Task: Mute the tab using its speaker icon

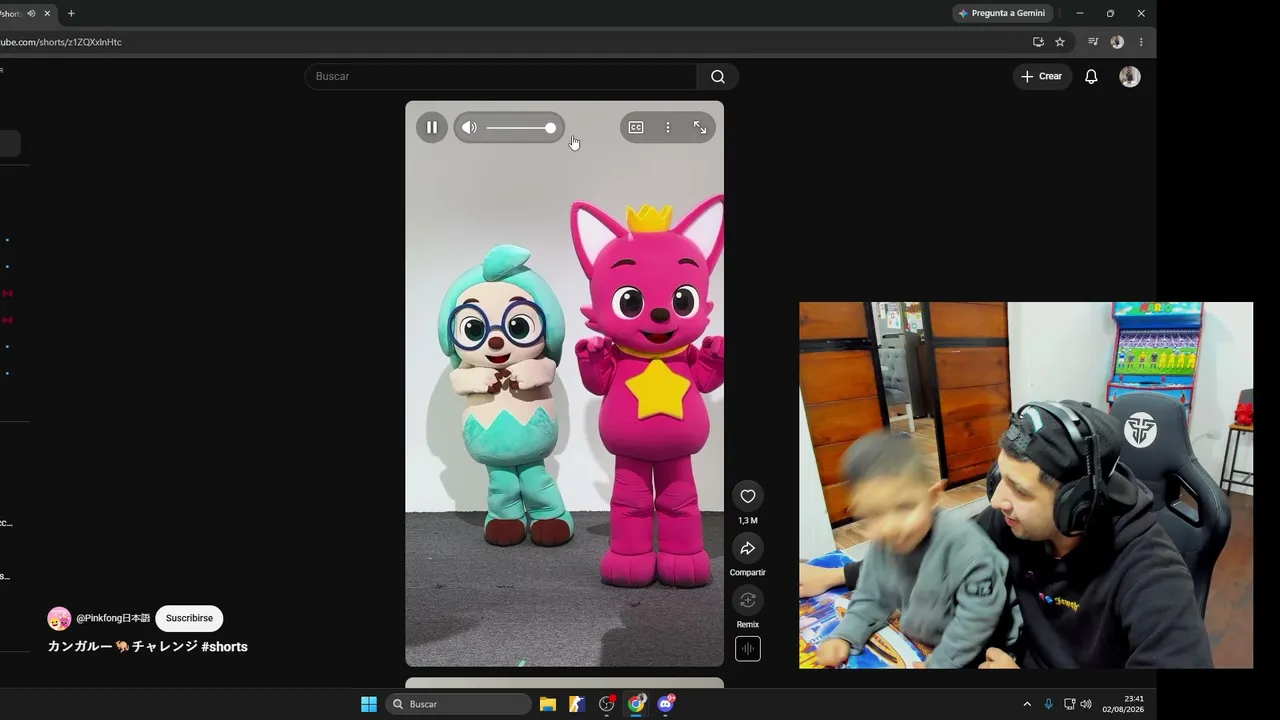Action: 31,13
